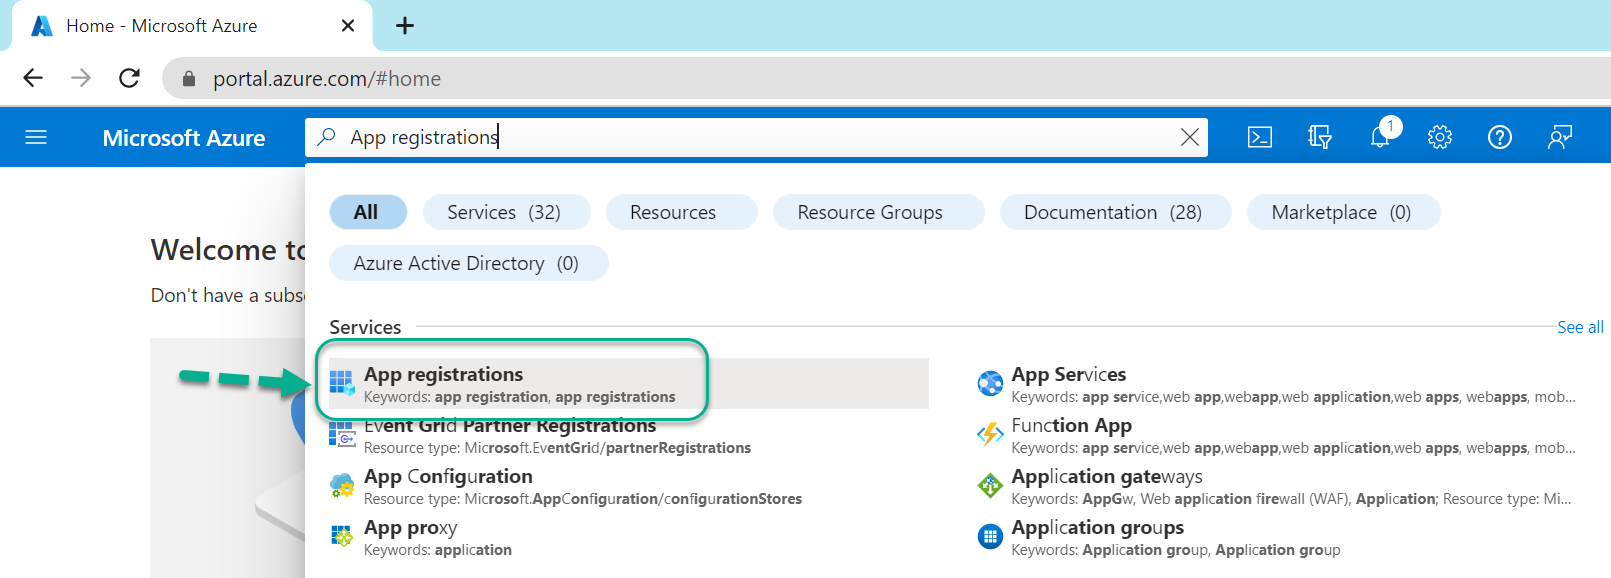Viewport: 1611px width, 578px height.
Task: Open Cloud Shell from the header
Action: point(1260,137)
